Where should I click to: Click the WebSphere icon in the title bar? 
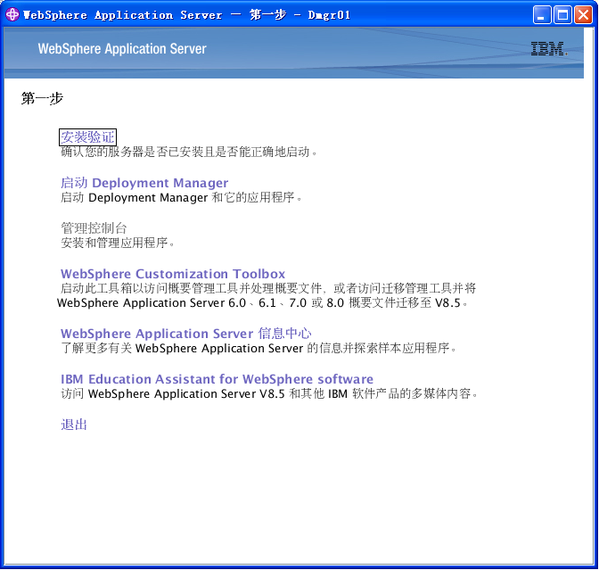pos(12,15)
